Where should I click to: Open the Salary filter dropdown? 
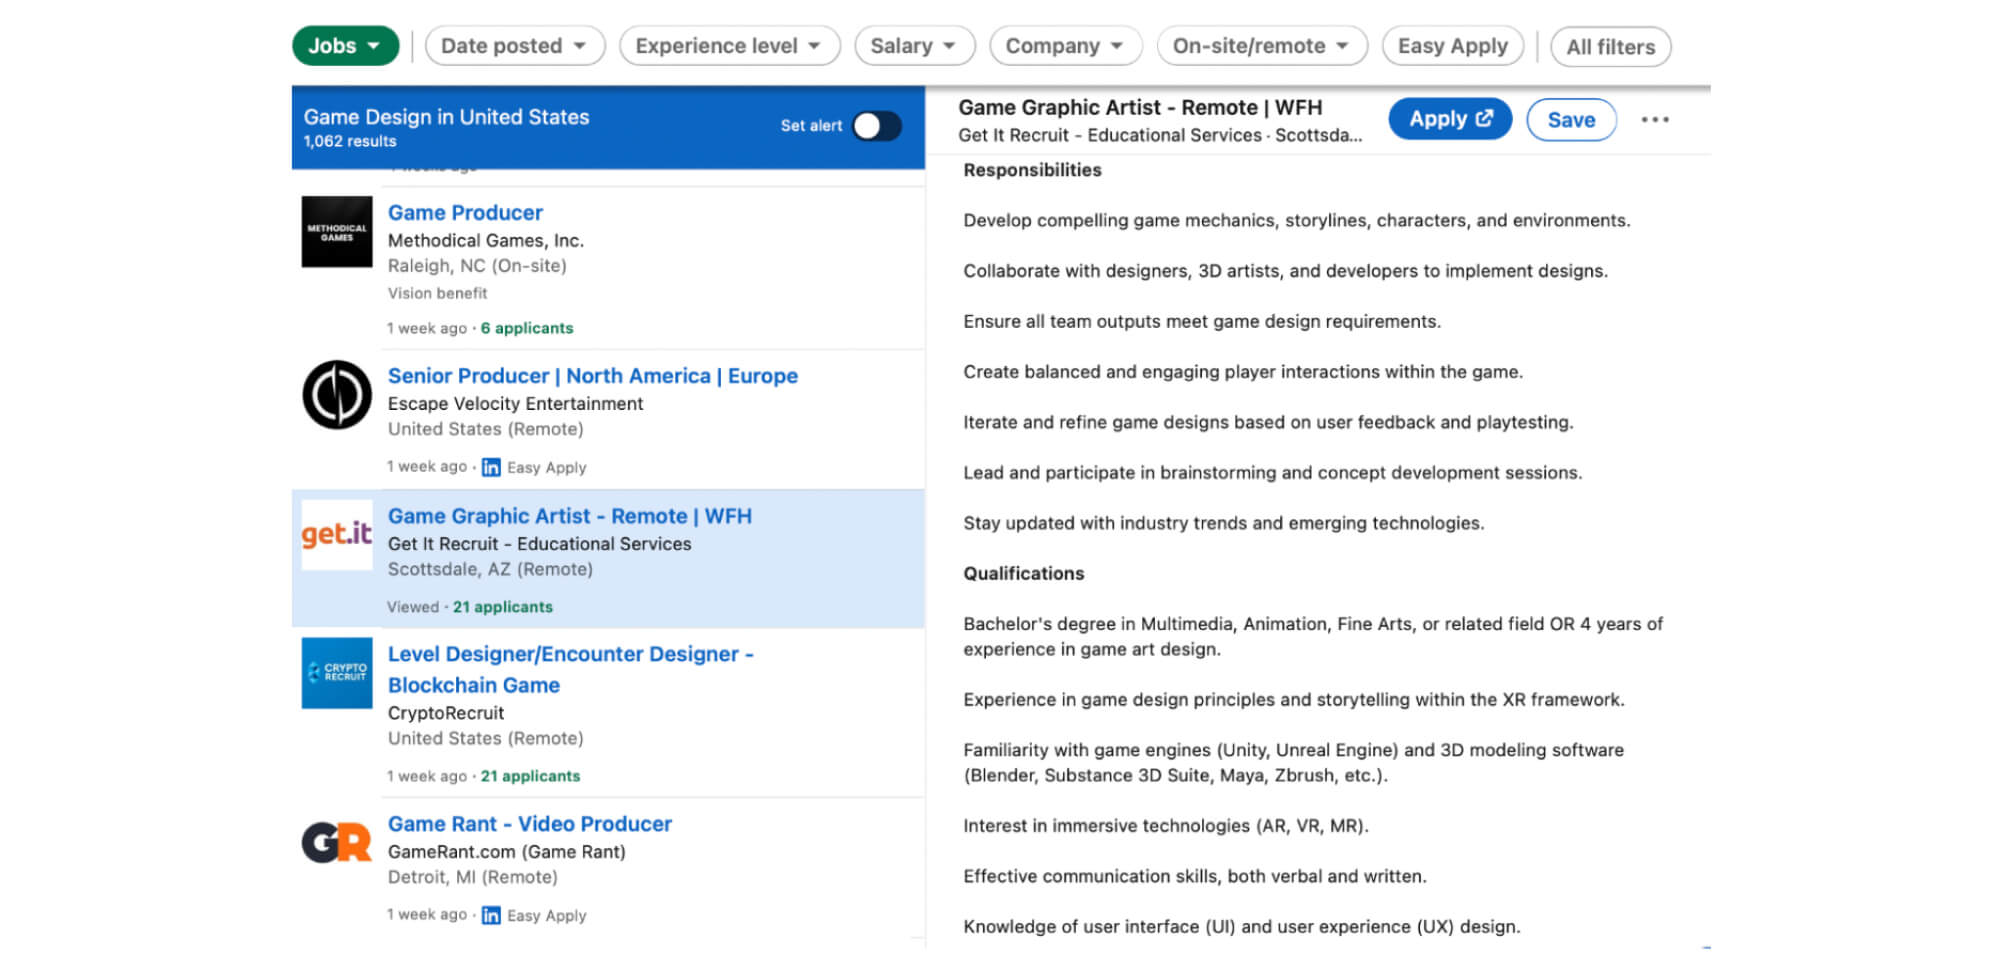[x=913, y=46]
